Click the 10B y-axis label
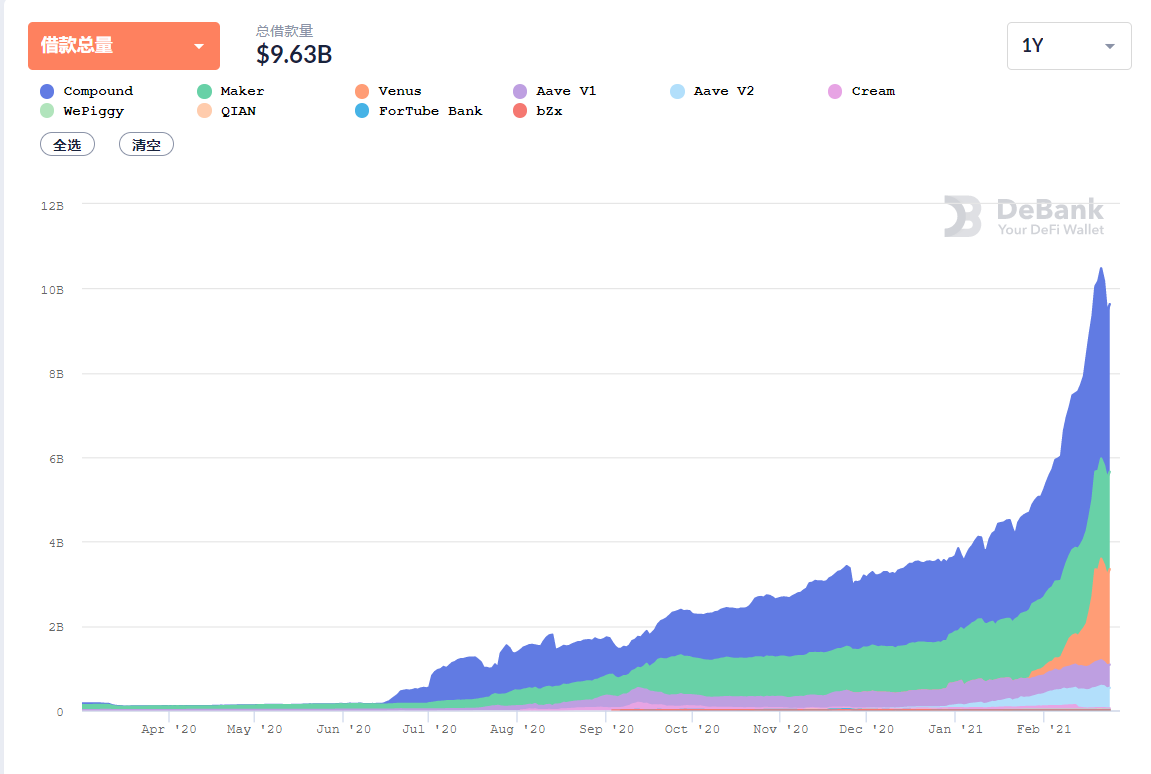The width and height of the screenshot is (1151, 774). click(52, 290)
